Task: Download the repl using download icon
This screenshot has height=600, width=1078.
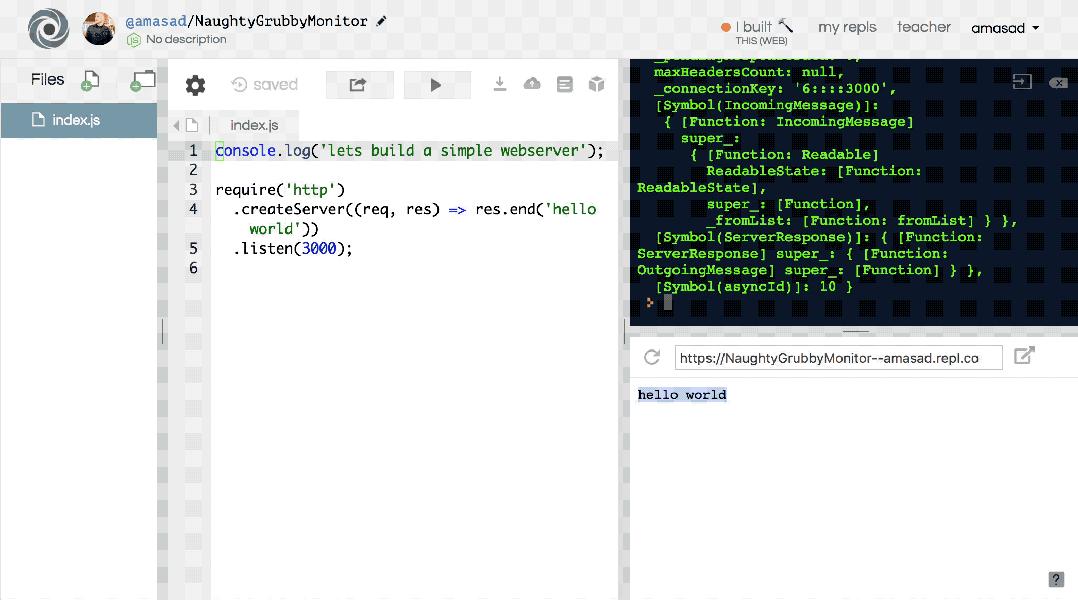Action: click(499, 84)
